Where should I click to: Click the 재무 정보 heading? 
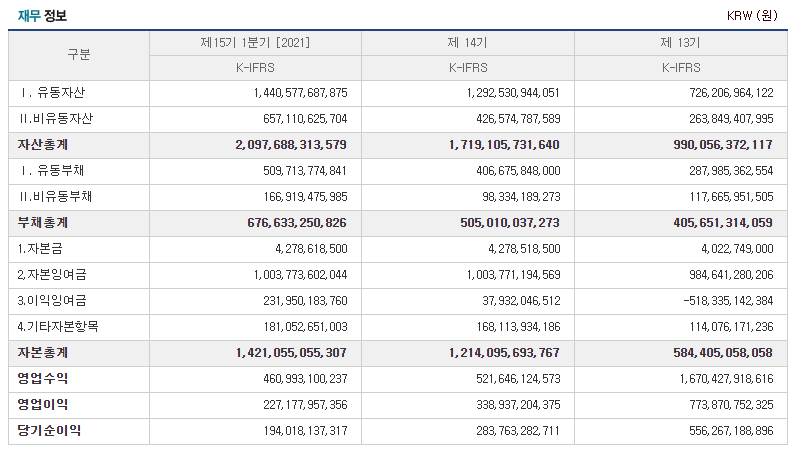coord(42,16)
